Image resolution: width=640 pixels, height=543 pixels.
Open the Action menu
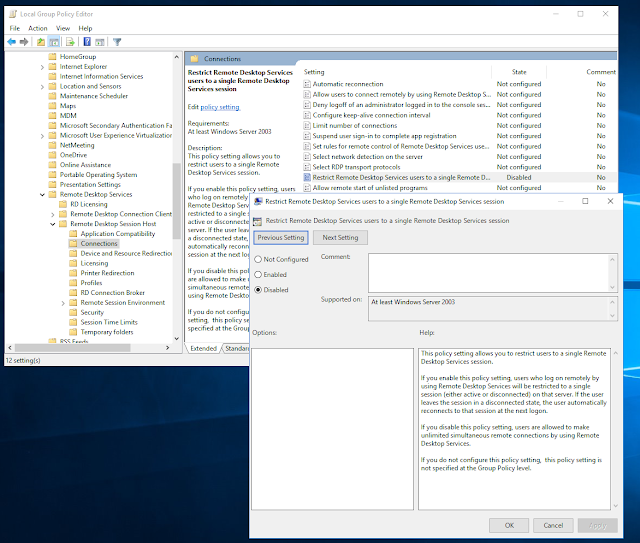[x=38, y=28]
